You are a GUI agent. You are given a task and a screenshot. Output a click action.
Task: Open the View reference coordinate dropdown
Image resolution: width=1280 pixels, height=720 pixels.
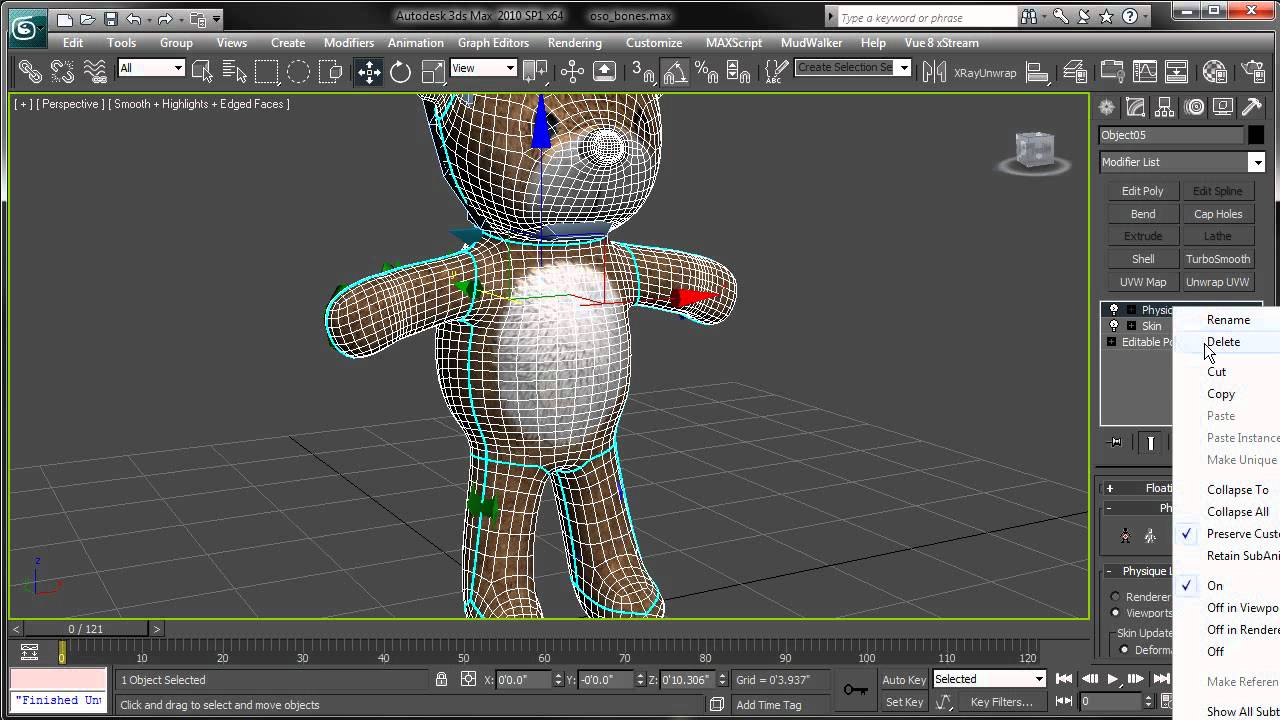tap(483, 68)
